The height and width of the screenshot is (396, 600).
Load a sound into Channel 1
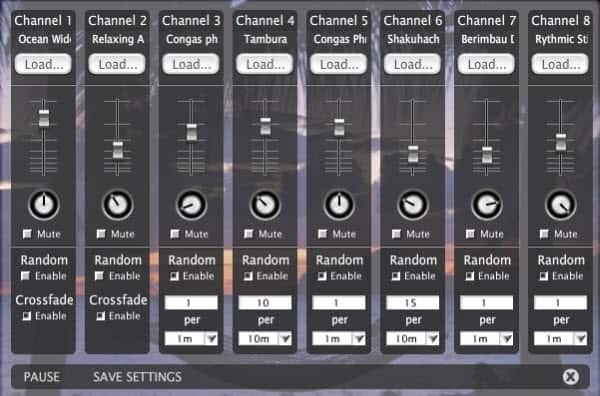pos(43,64)
